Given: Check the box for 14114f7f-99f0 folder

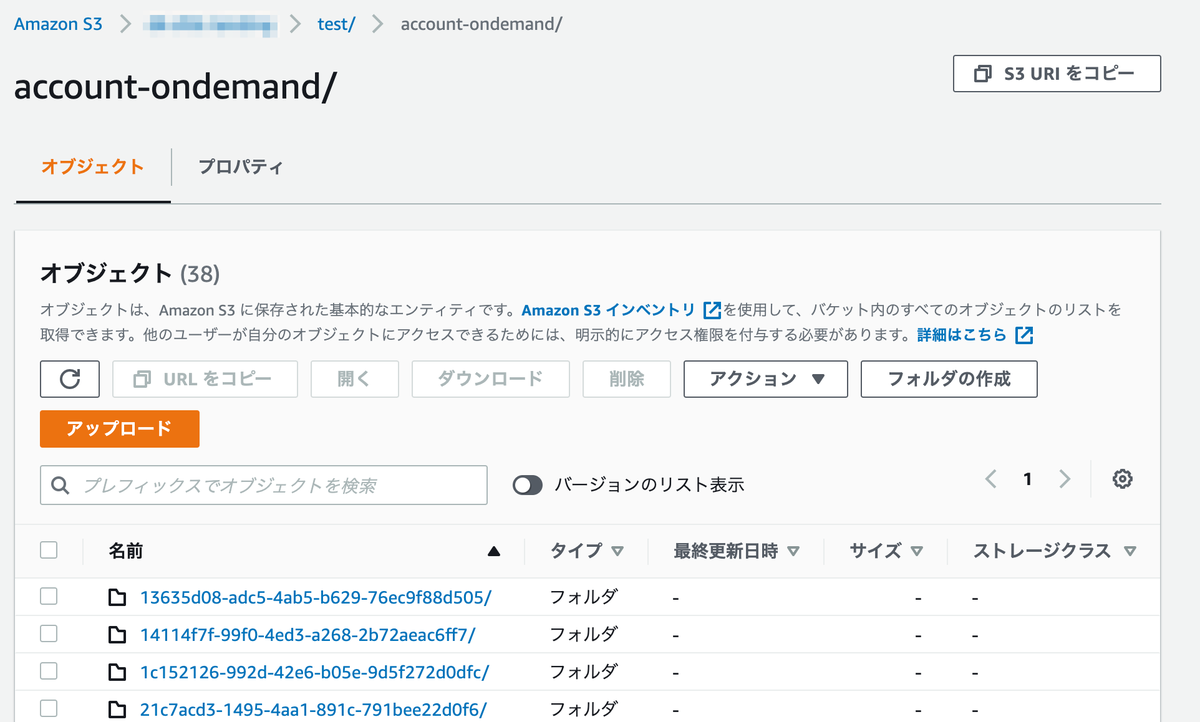Looking at the screenshot, I should point(49,634).
